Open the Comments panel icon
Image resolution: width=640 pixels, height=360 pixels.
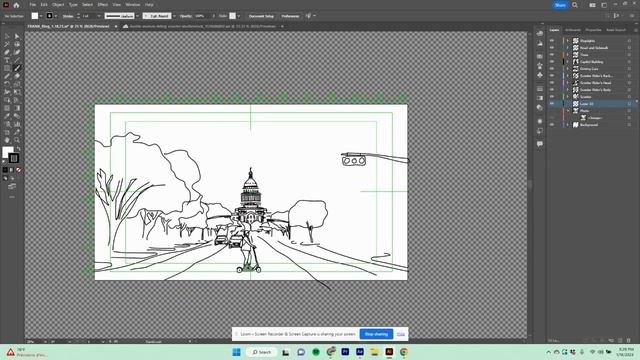tap(540, 144)
